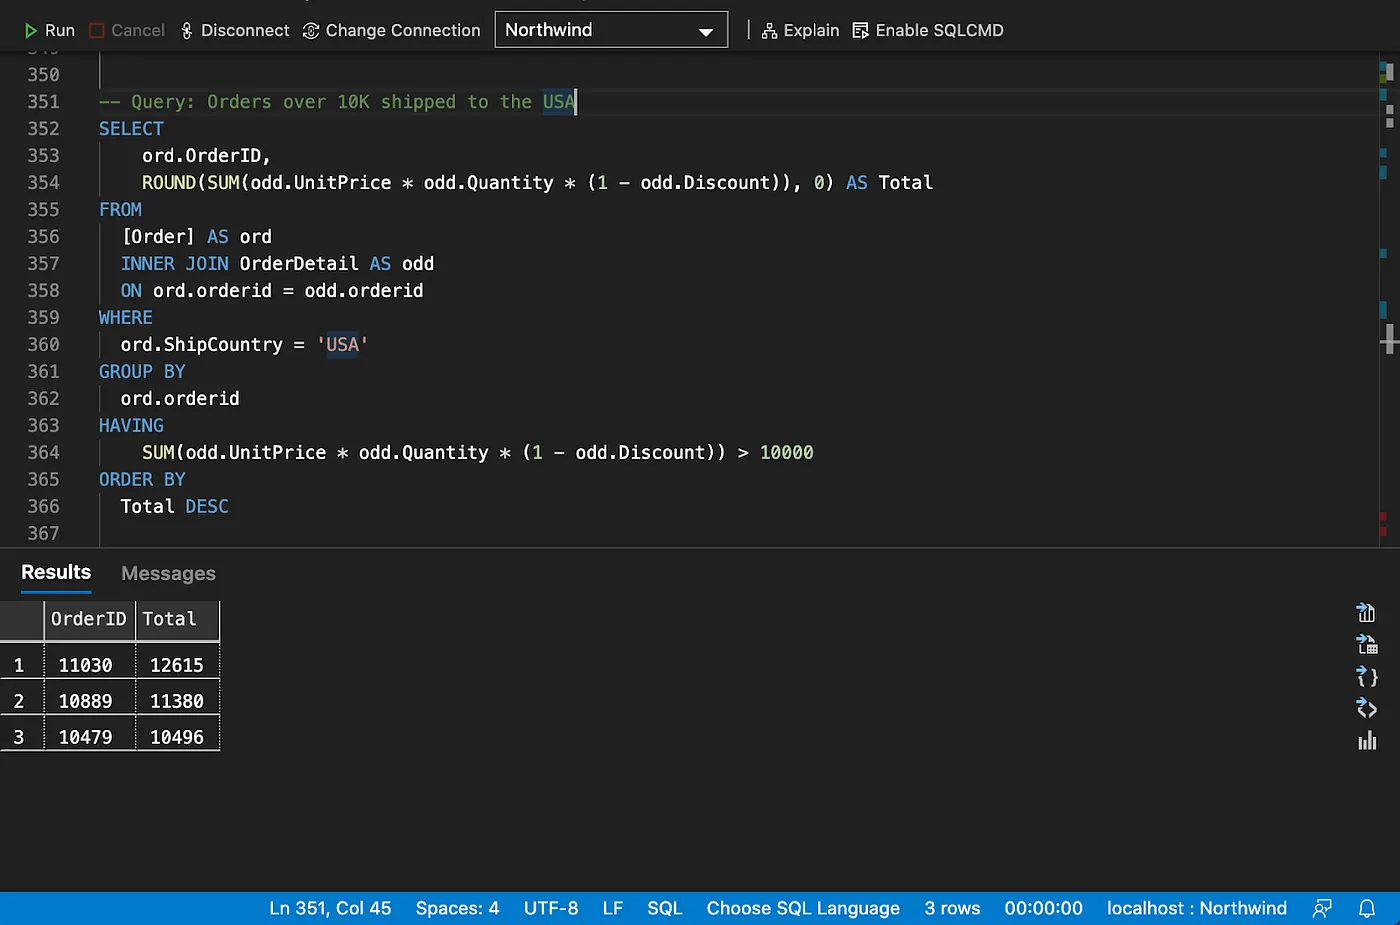Select cell with OrderID 10479
Viewport: 1400px width, 925px height.
pyautogui.click(x=89, y=737)
